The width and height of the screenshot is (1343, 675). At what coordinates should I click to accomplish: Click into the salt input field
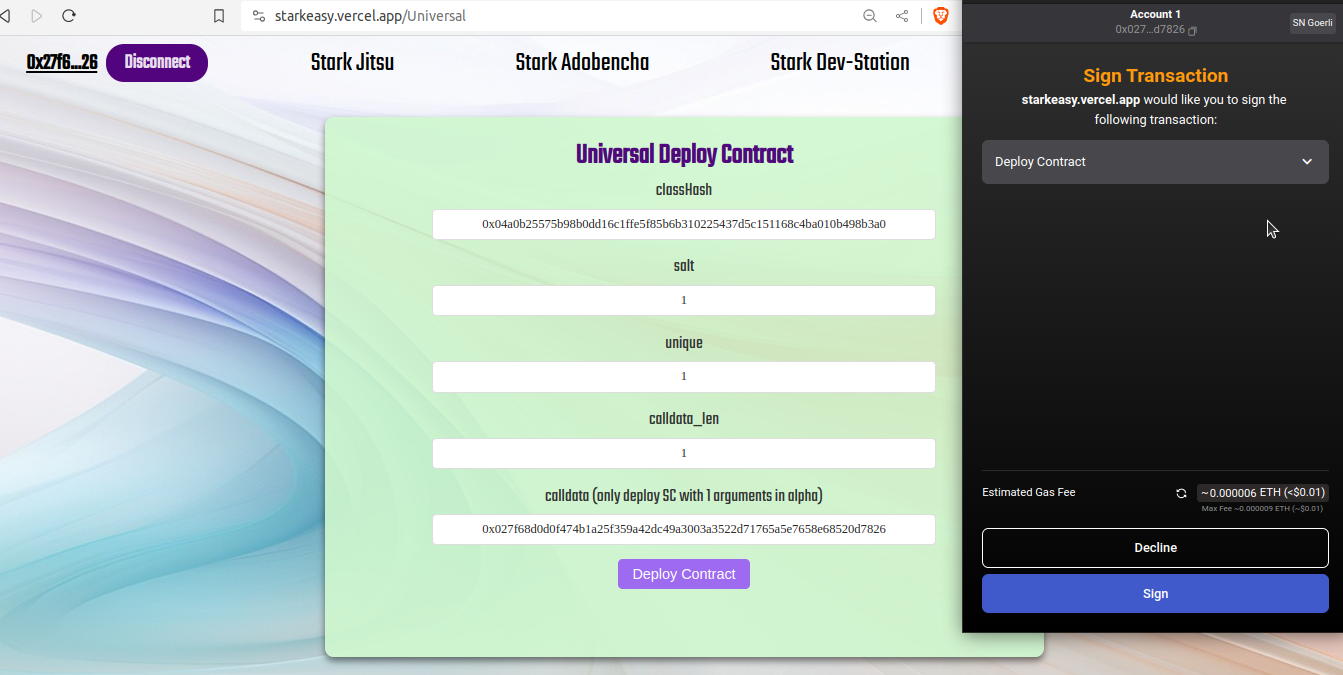coord(684,300)
